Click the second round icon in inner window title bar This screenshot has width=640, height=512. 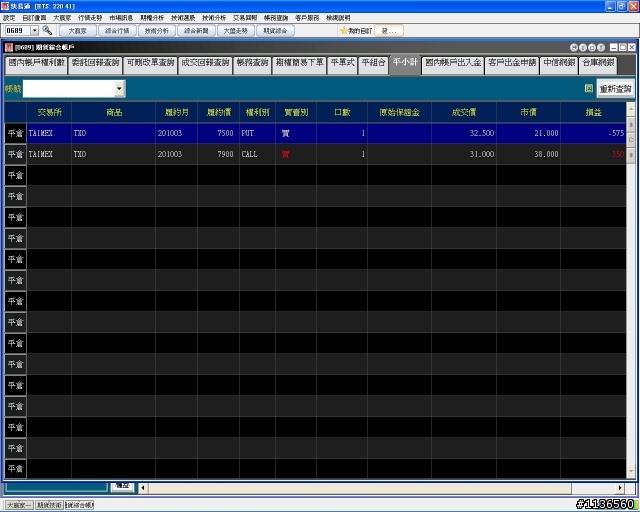coord(583,47)
